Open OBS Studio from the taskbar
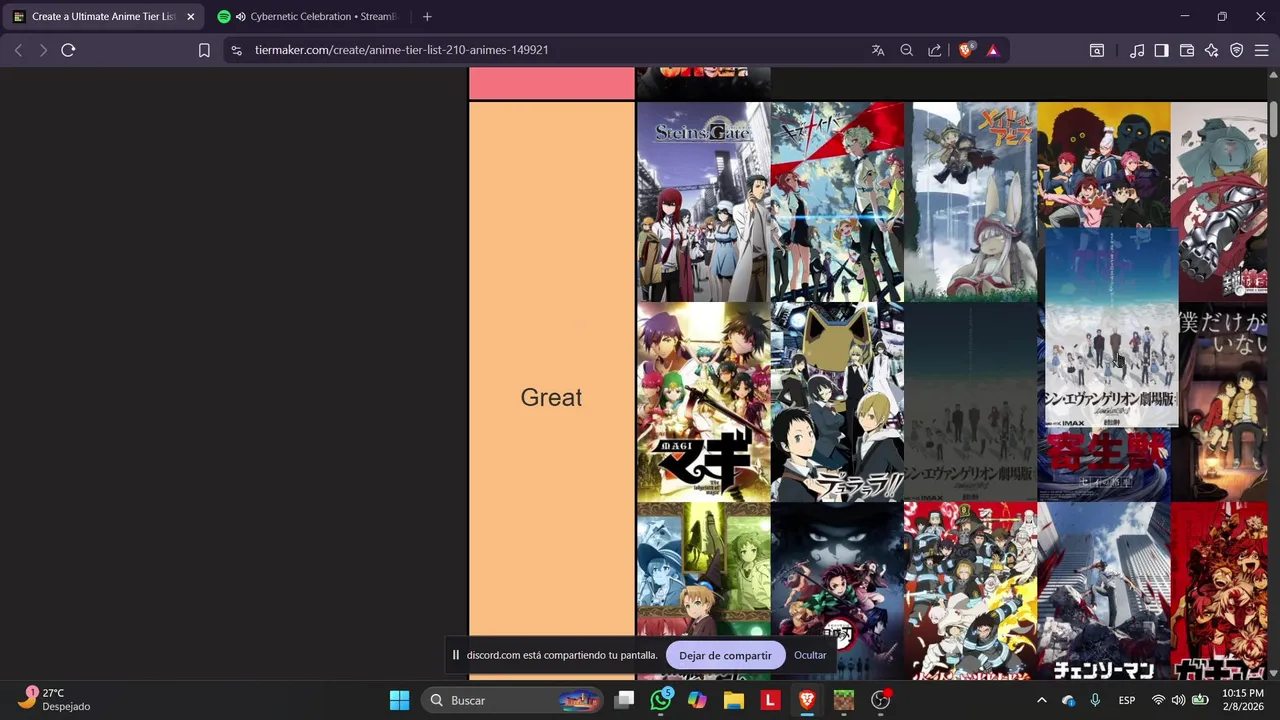The image size is (1280, 720). click(881, 700)
